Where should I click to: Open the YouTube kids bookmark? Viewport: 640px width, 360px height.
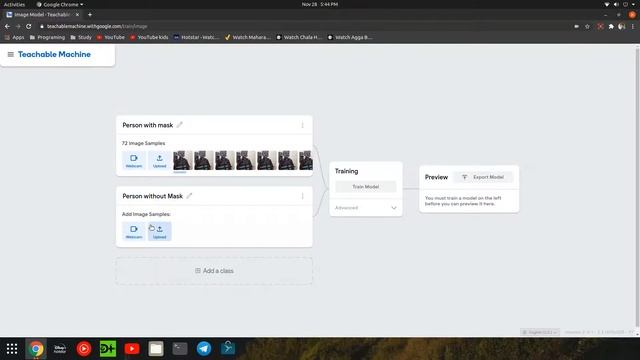coord(149,37)
